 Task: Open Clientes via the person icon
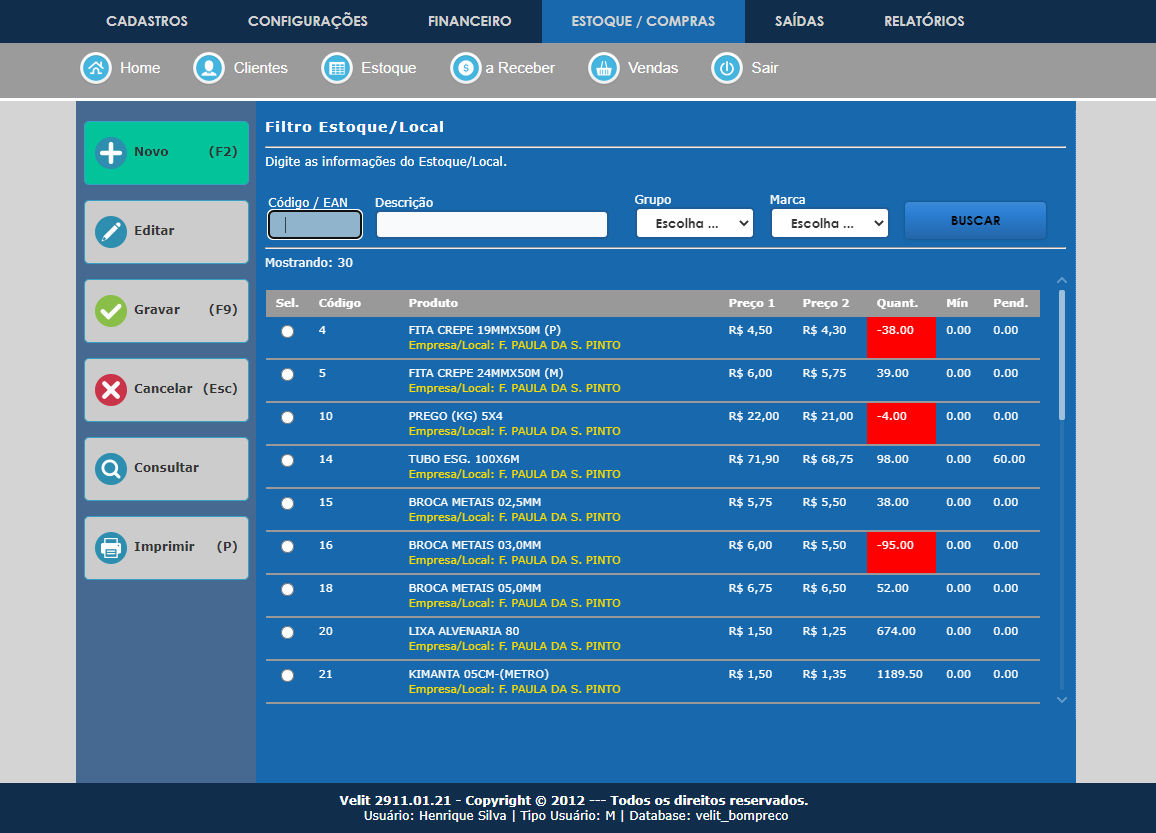point(209,68)
